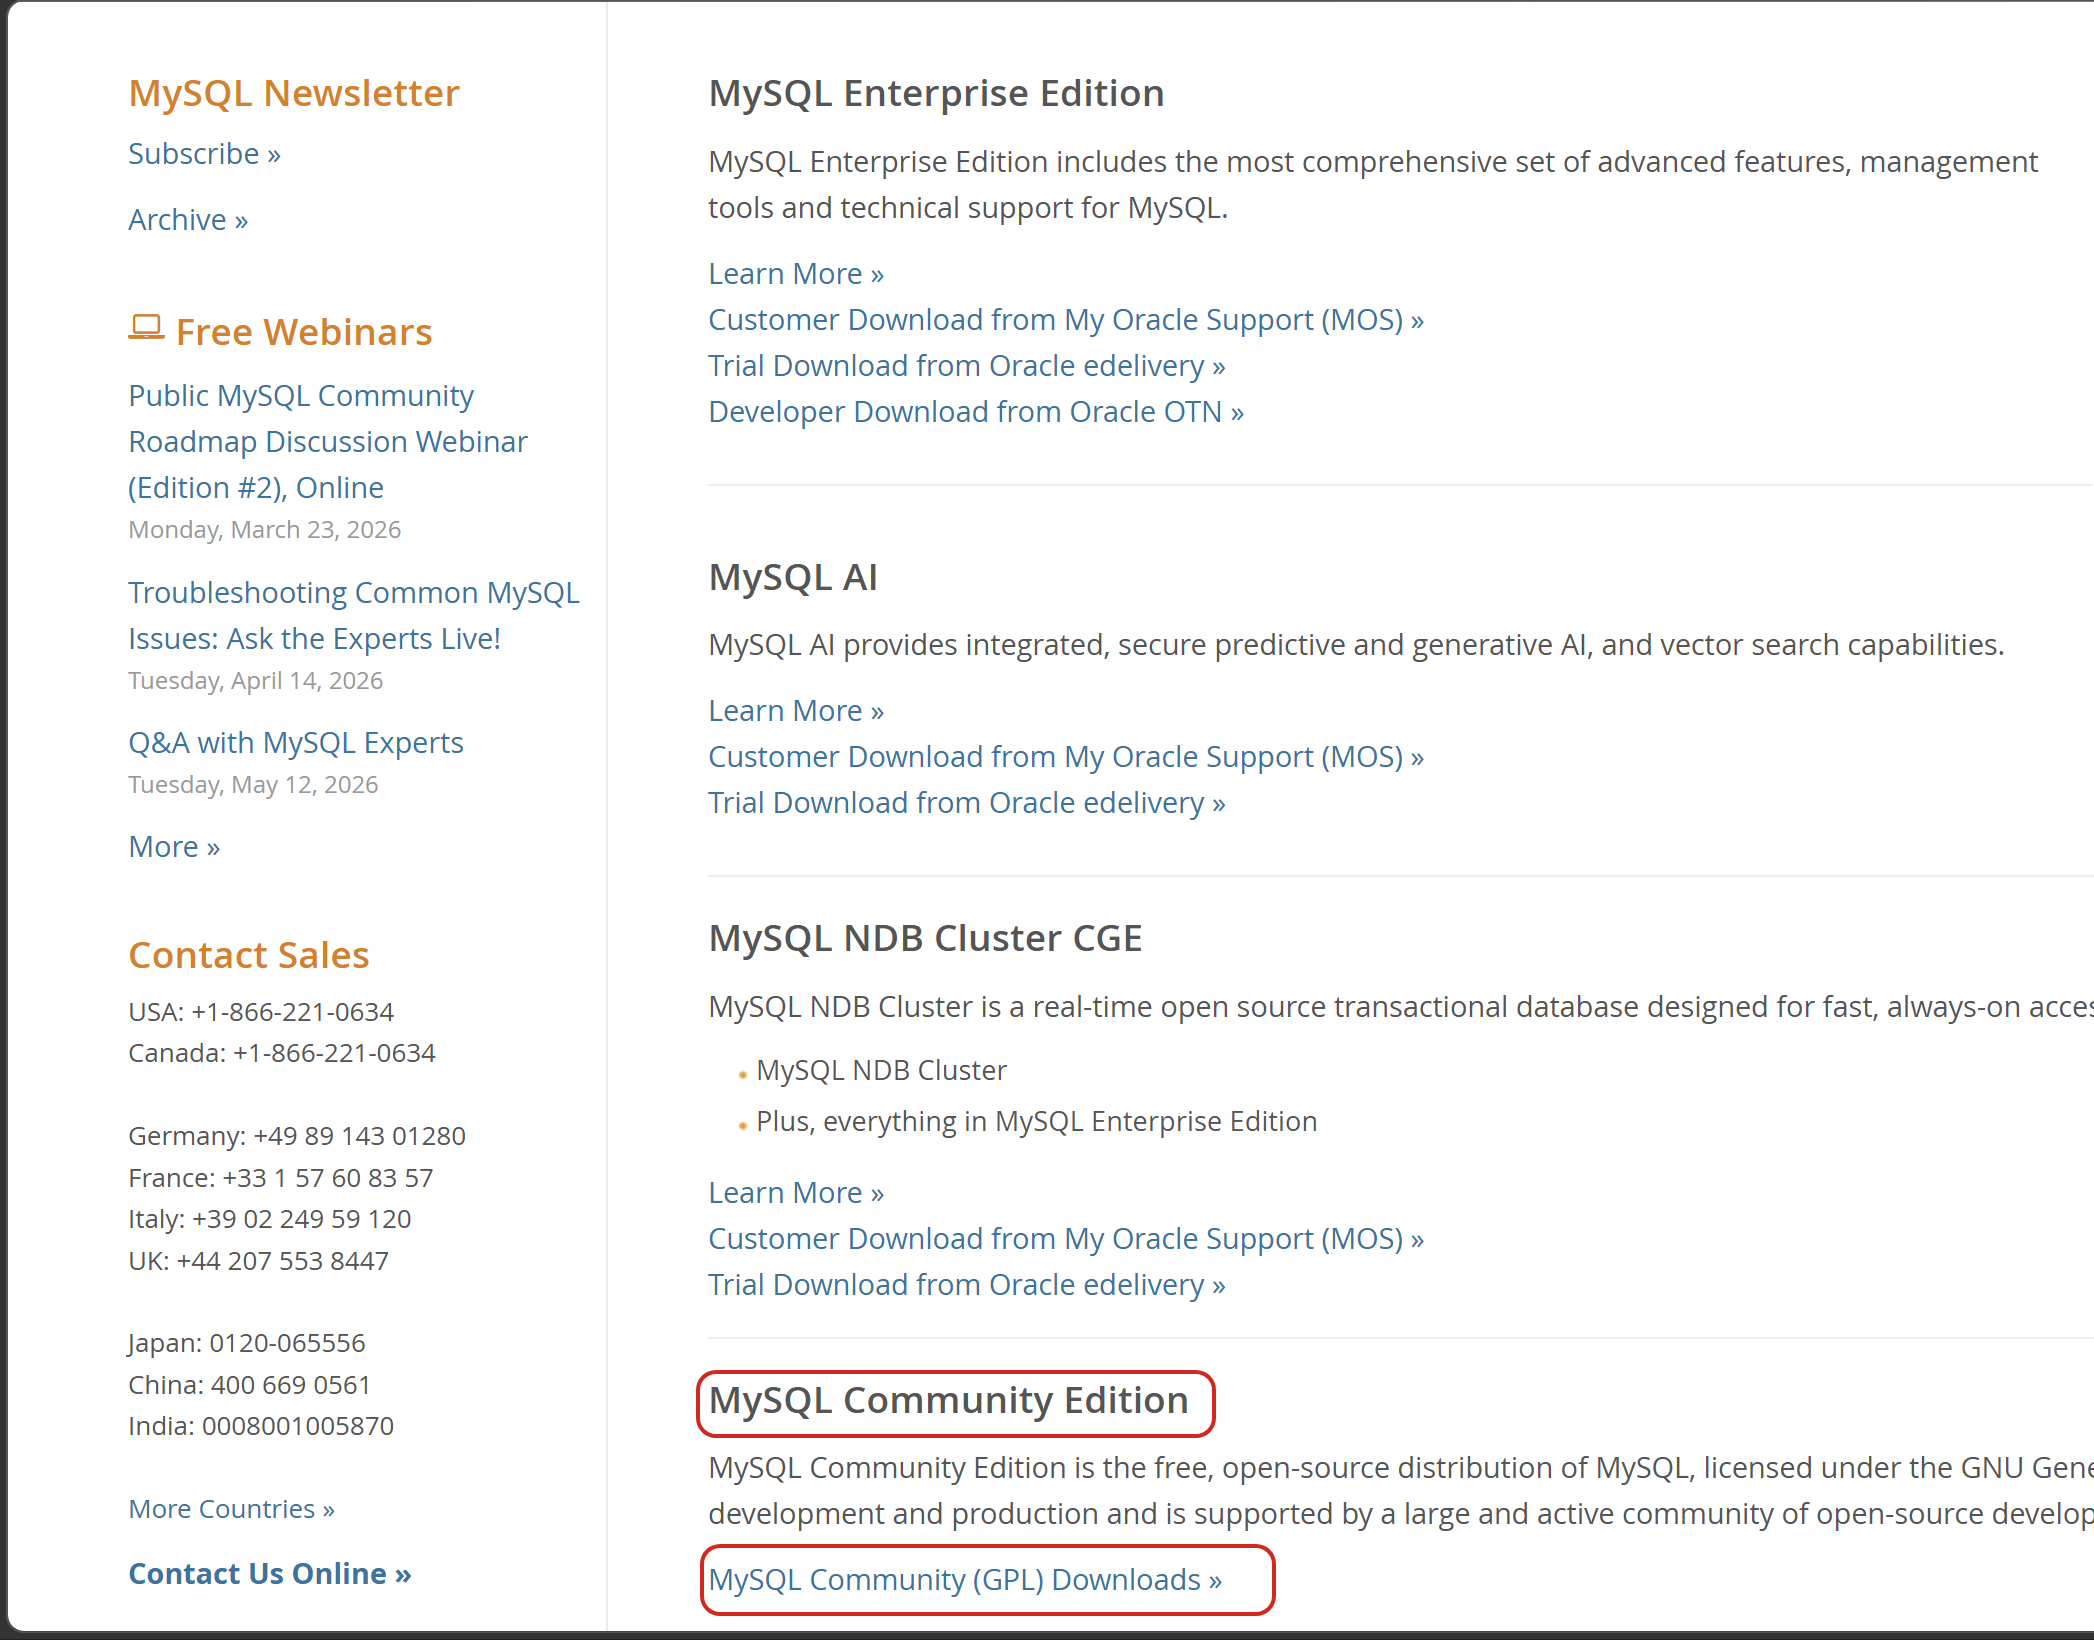Click the Germany: +49 89 143 01280 line
Screen dimensions: 2094x1640
click(x=297, y=1136)
